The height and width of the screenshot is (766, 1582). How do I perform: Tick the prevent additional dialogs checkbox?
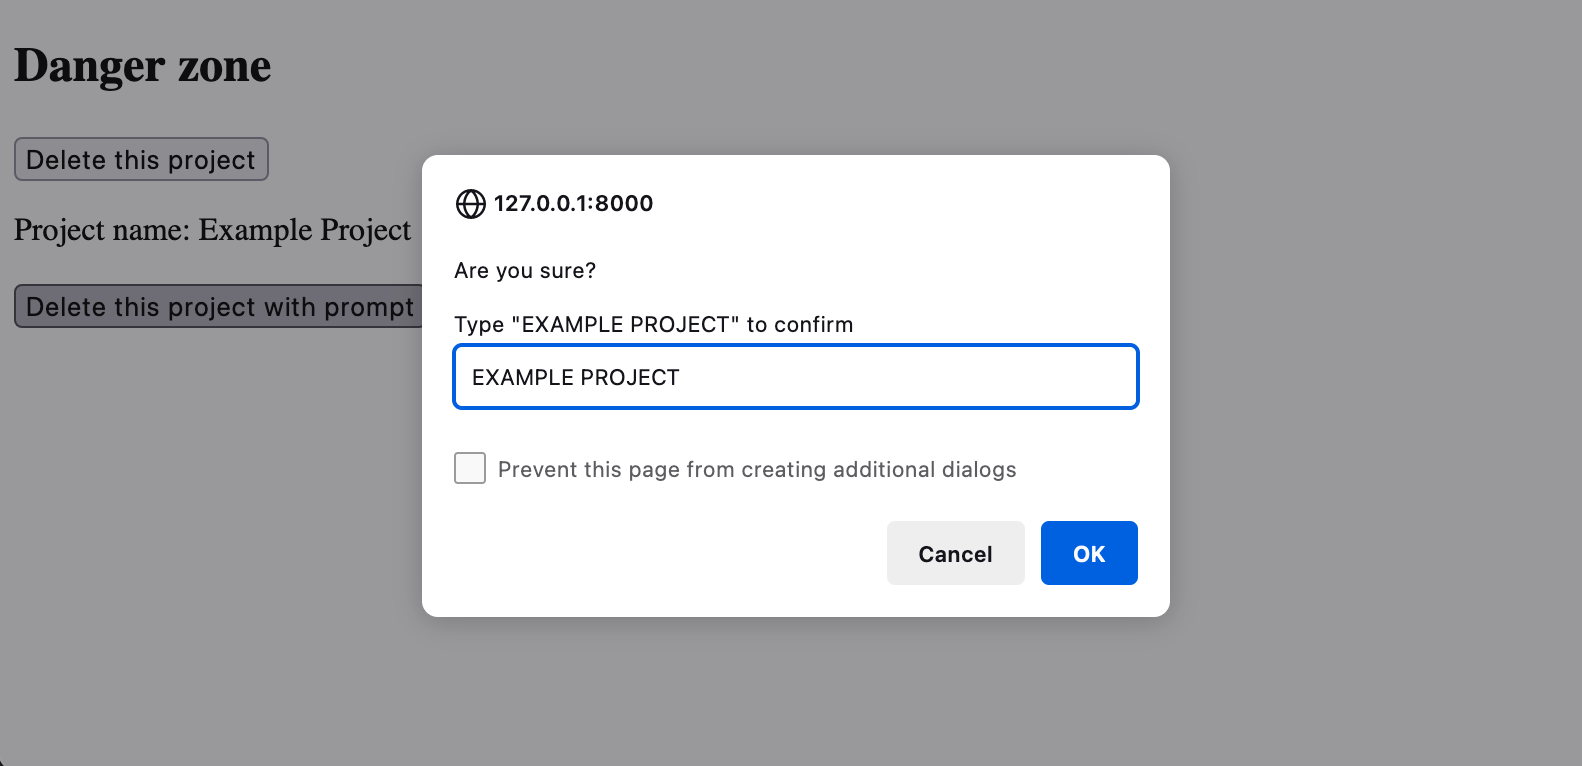[470, 468]
